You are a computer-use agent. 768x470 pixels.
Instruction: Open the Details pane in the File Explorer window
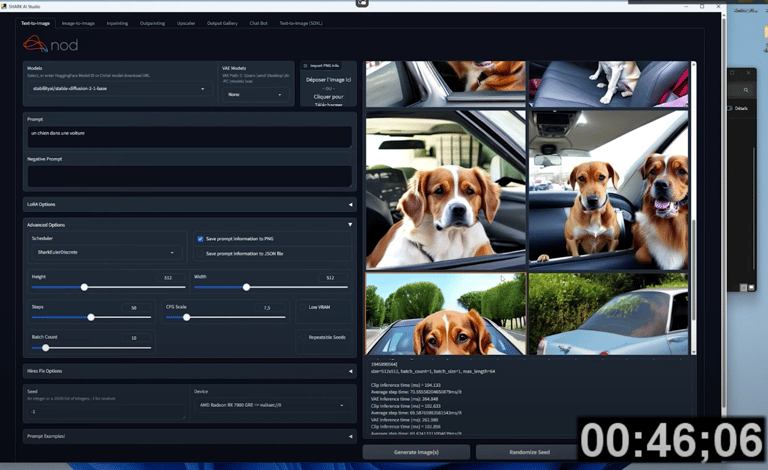coord(738,108)
